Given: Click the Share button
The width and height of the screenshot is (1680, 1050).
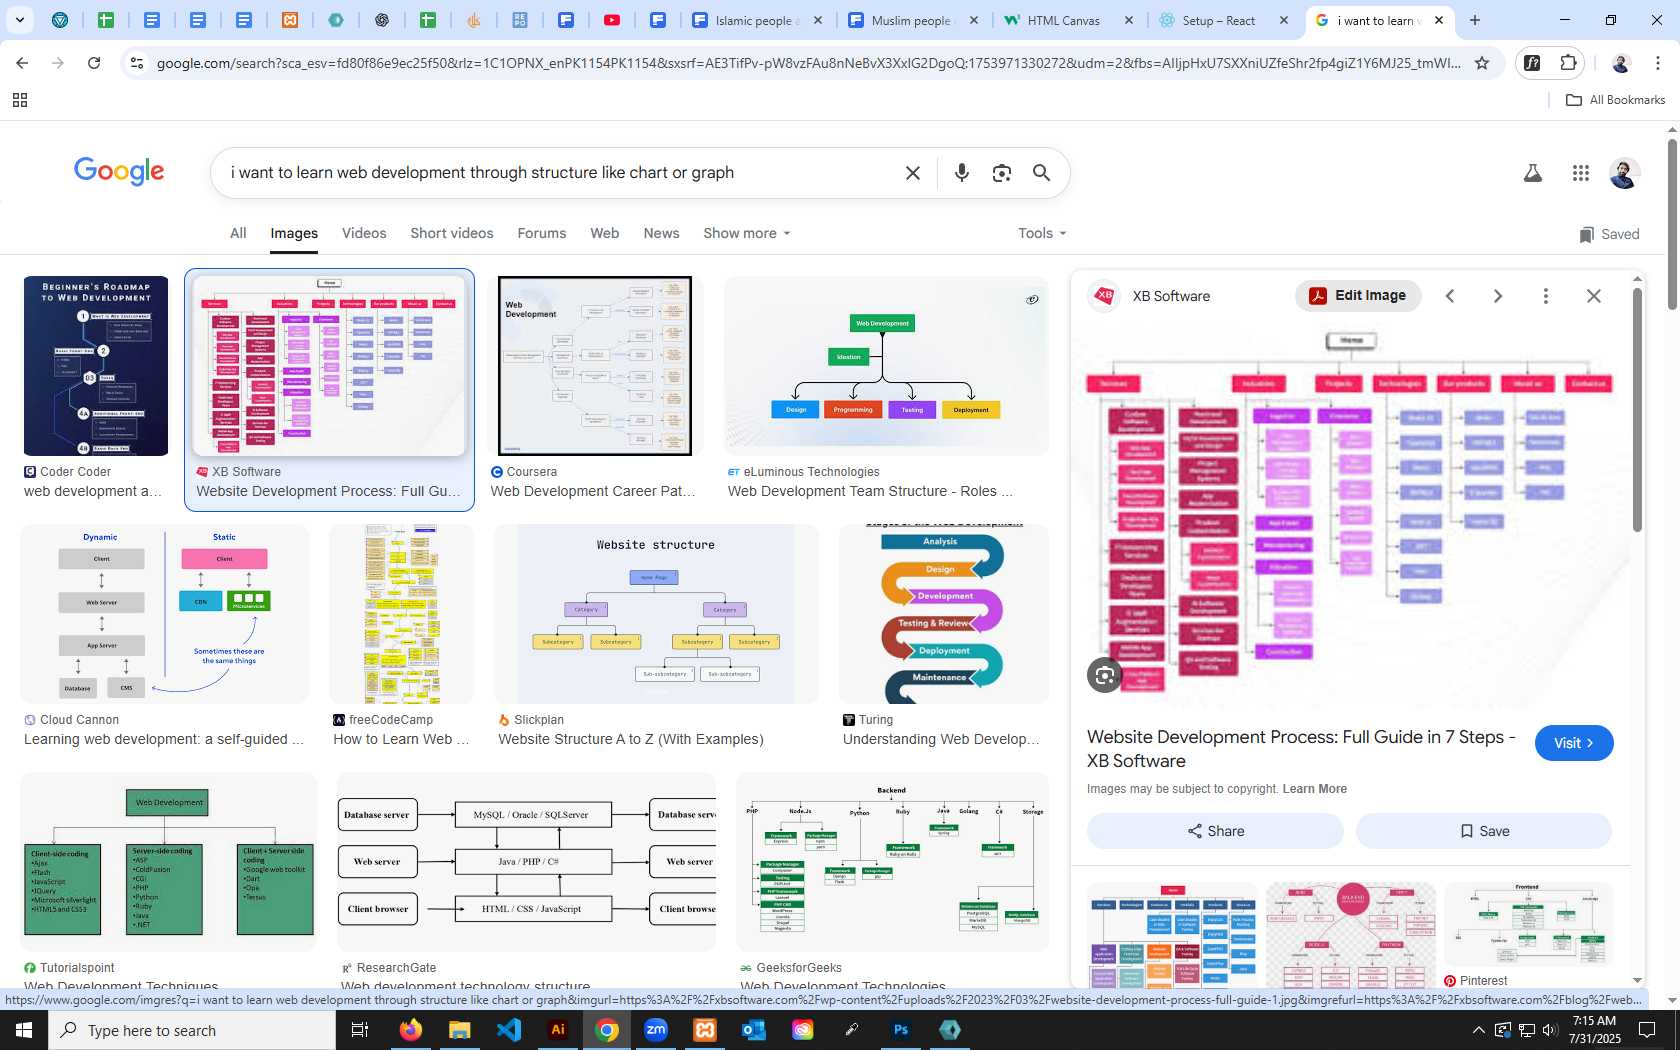Looking at the screenshot, I should point(1215,831).
